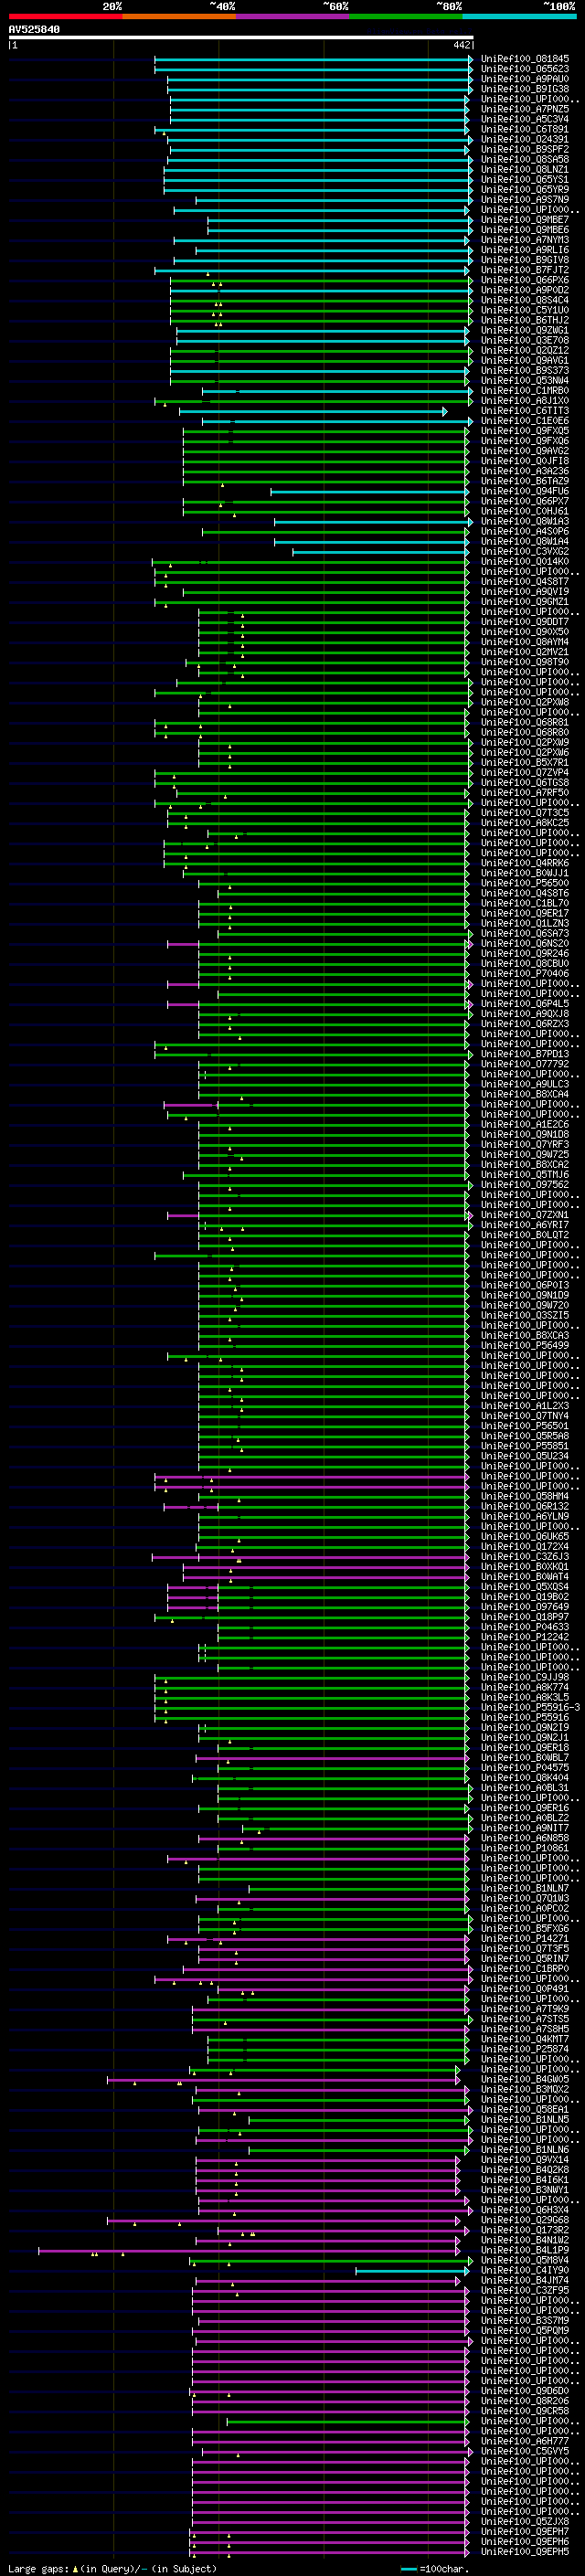Open the UniRef100_B5X7R1 label
The width and height of the screenshot is (585, 2576).
tap(525, 762)
